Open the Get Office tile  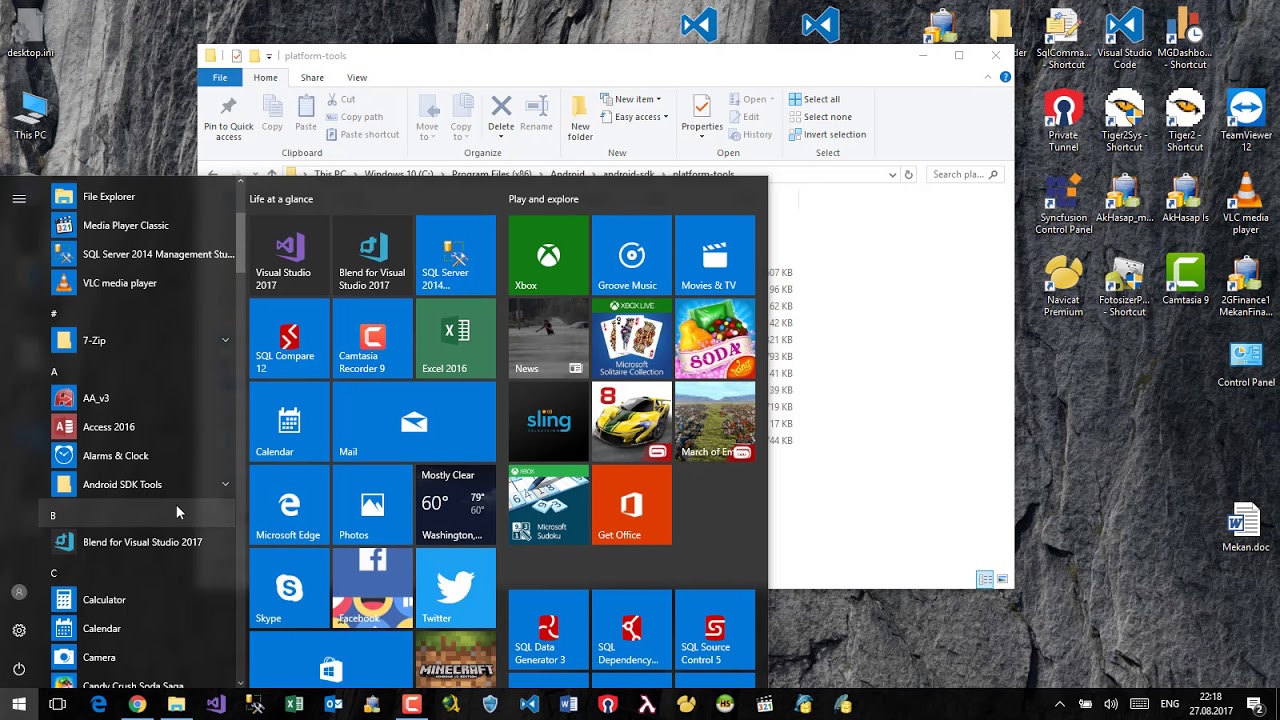pos(631,504)
